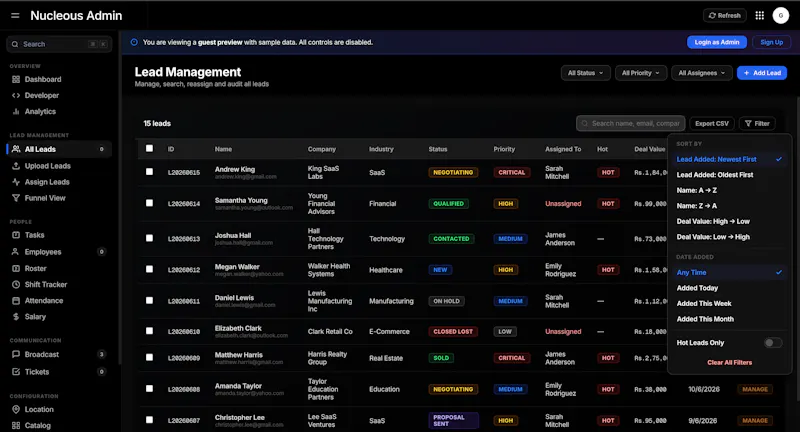This screenshot has height=432, width=800.
Task: Click the Dashboard sidebar icon
Action: point(16,80)
